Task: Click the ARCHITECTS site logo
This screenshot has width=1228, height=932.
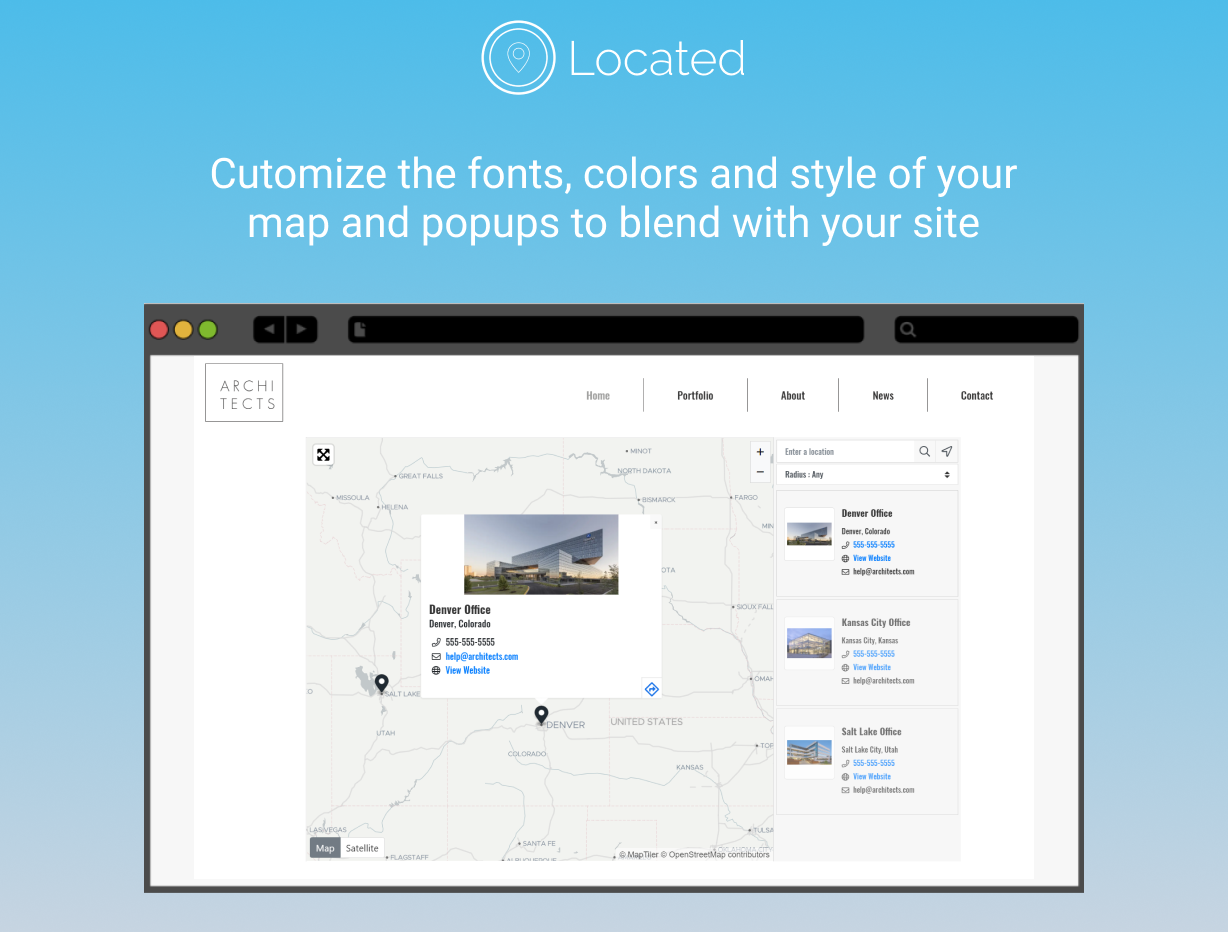Action: coord(244,393)
